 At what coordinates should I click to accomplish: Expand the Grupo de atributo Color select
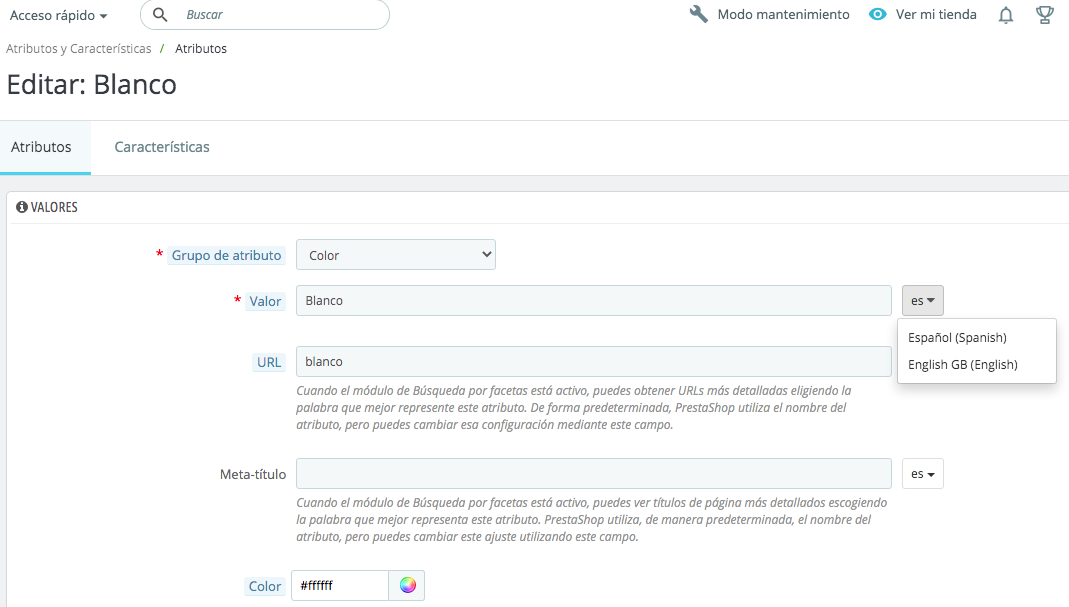pyautogui.click(x=396, y=255)
